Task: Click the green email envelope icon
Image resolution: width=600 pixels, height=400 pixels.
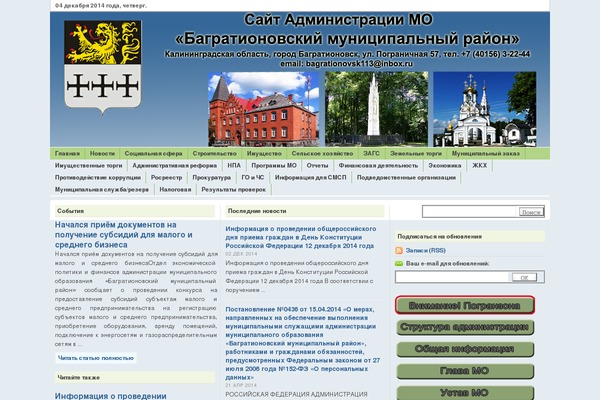Action: point(399,264)
